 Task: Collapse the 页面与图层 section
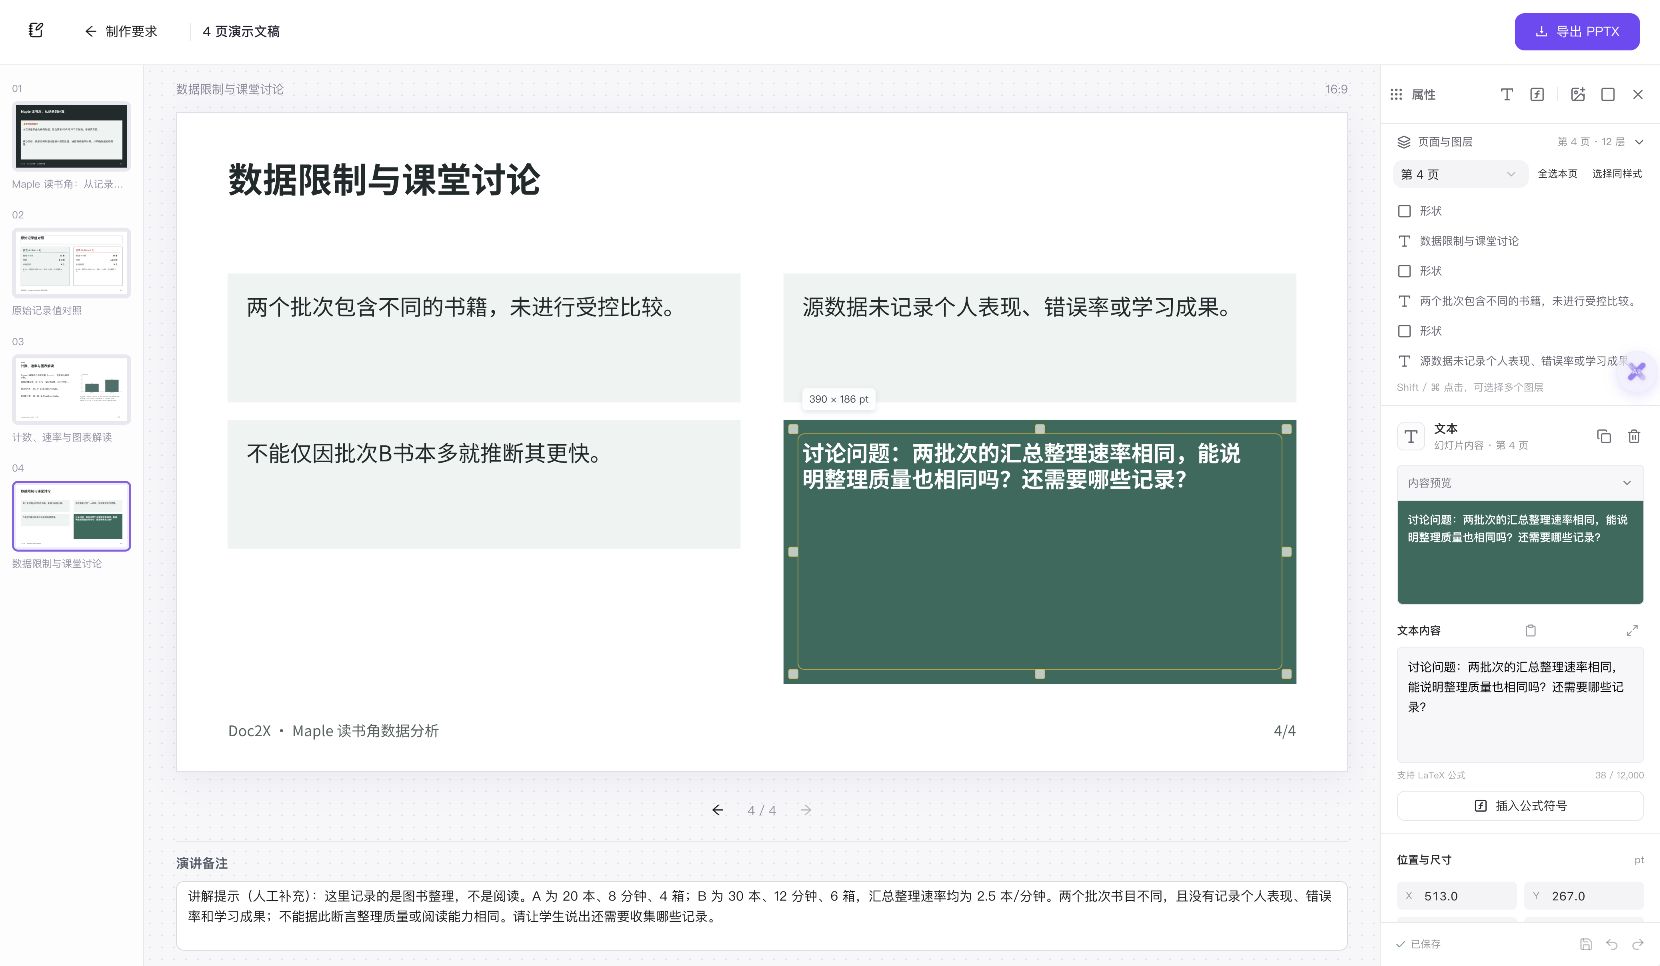click(x=1639, y=142)
